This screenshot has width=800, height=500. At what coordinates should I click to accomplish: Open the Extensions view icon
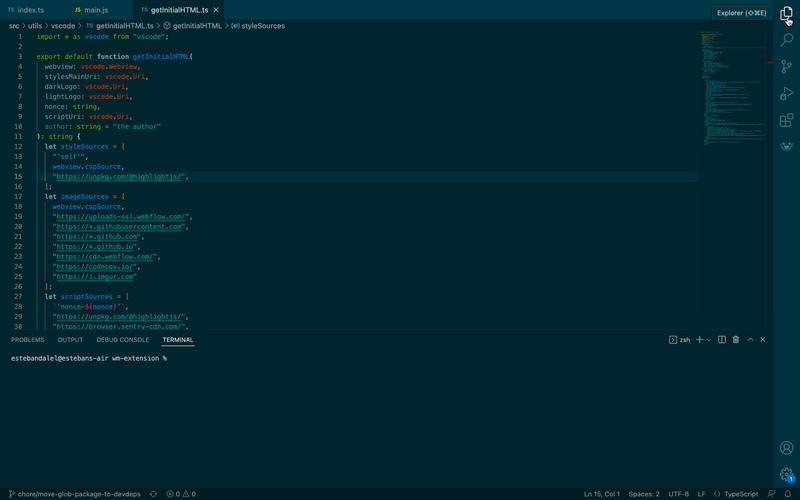click(786, 120)
